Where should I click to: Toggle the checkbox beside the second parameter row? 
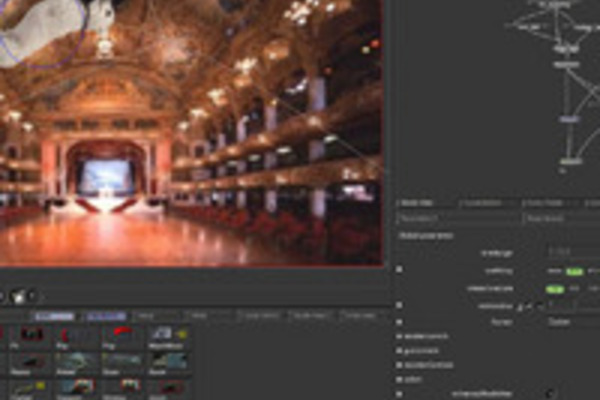(x=399, y=270)
